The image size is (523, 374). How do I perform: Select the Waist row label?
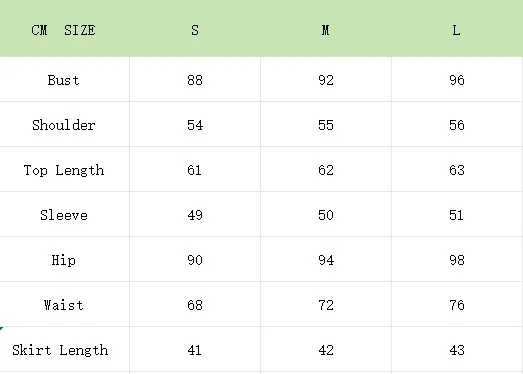(x=64, y=304)
